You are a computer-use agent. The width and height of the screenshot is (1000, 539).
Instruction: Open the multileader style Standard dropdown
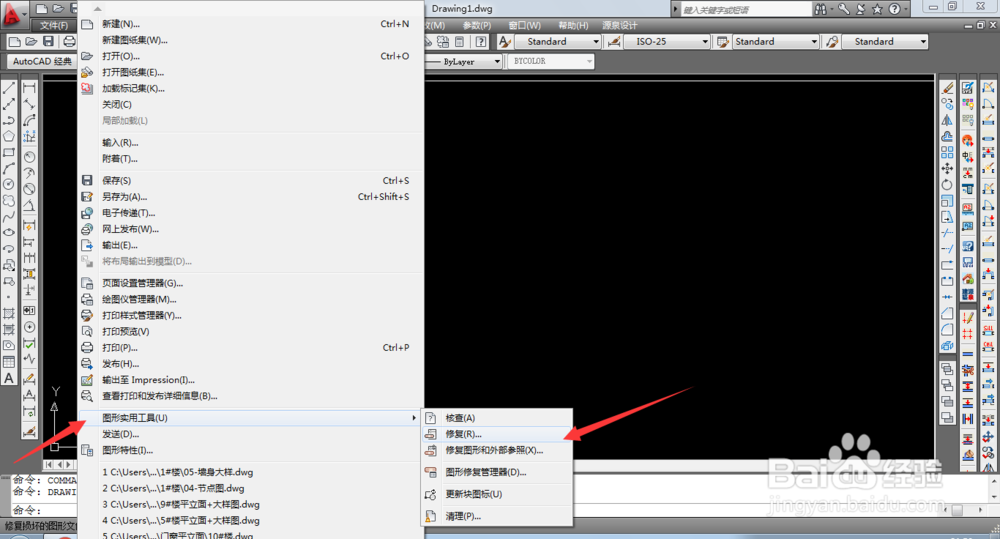click(885, 41)
